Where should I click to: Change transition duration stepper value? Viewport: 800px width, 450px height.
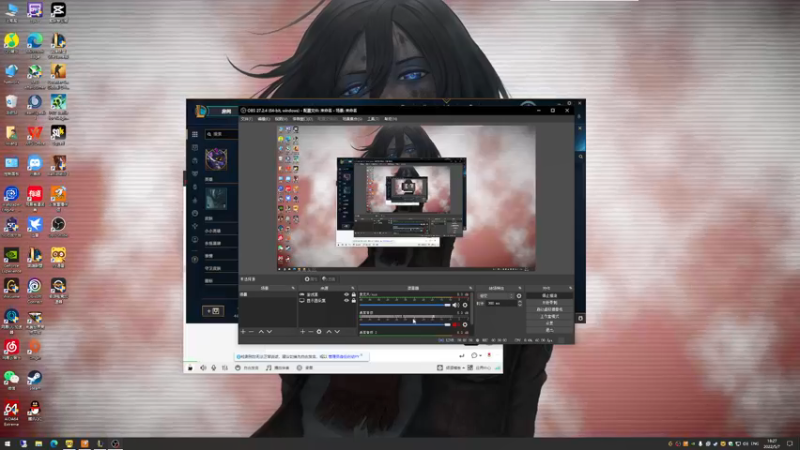click(x=519, y=303)
